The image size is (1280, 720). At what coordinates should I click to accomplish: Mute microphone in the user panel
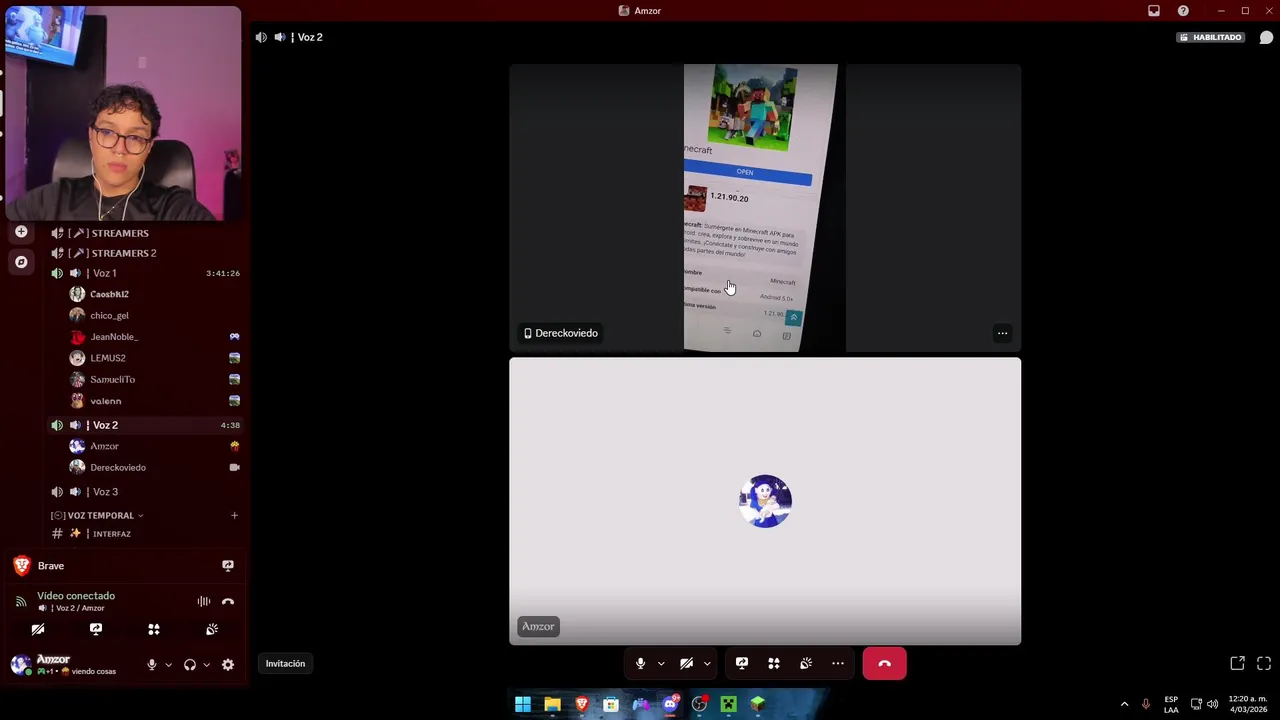[152, 664]
